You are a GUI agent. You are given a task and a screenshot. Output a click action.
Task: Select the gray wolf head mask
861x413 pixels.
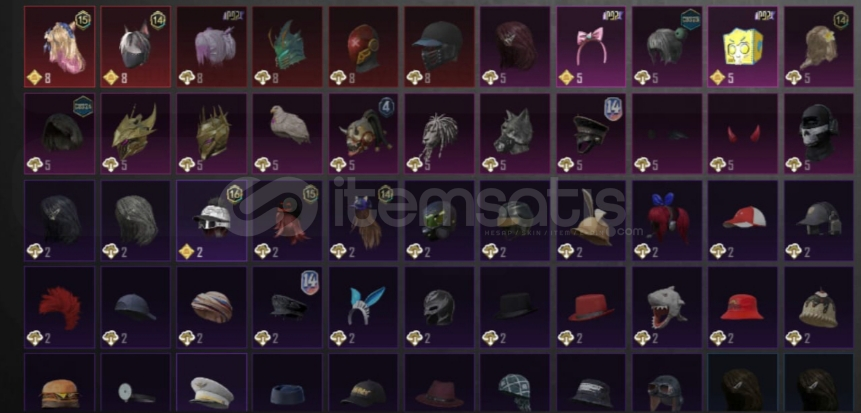(515, 133)
